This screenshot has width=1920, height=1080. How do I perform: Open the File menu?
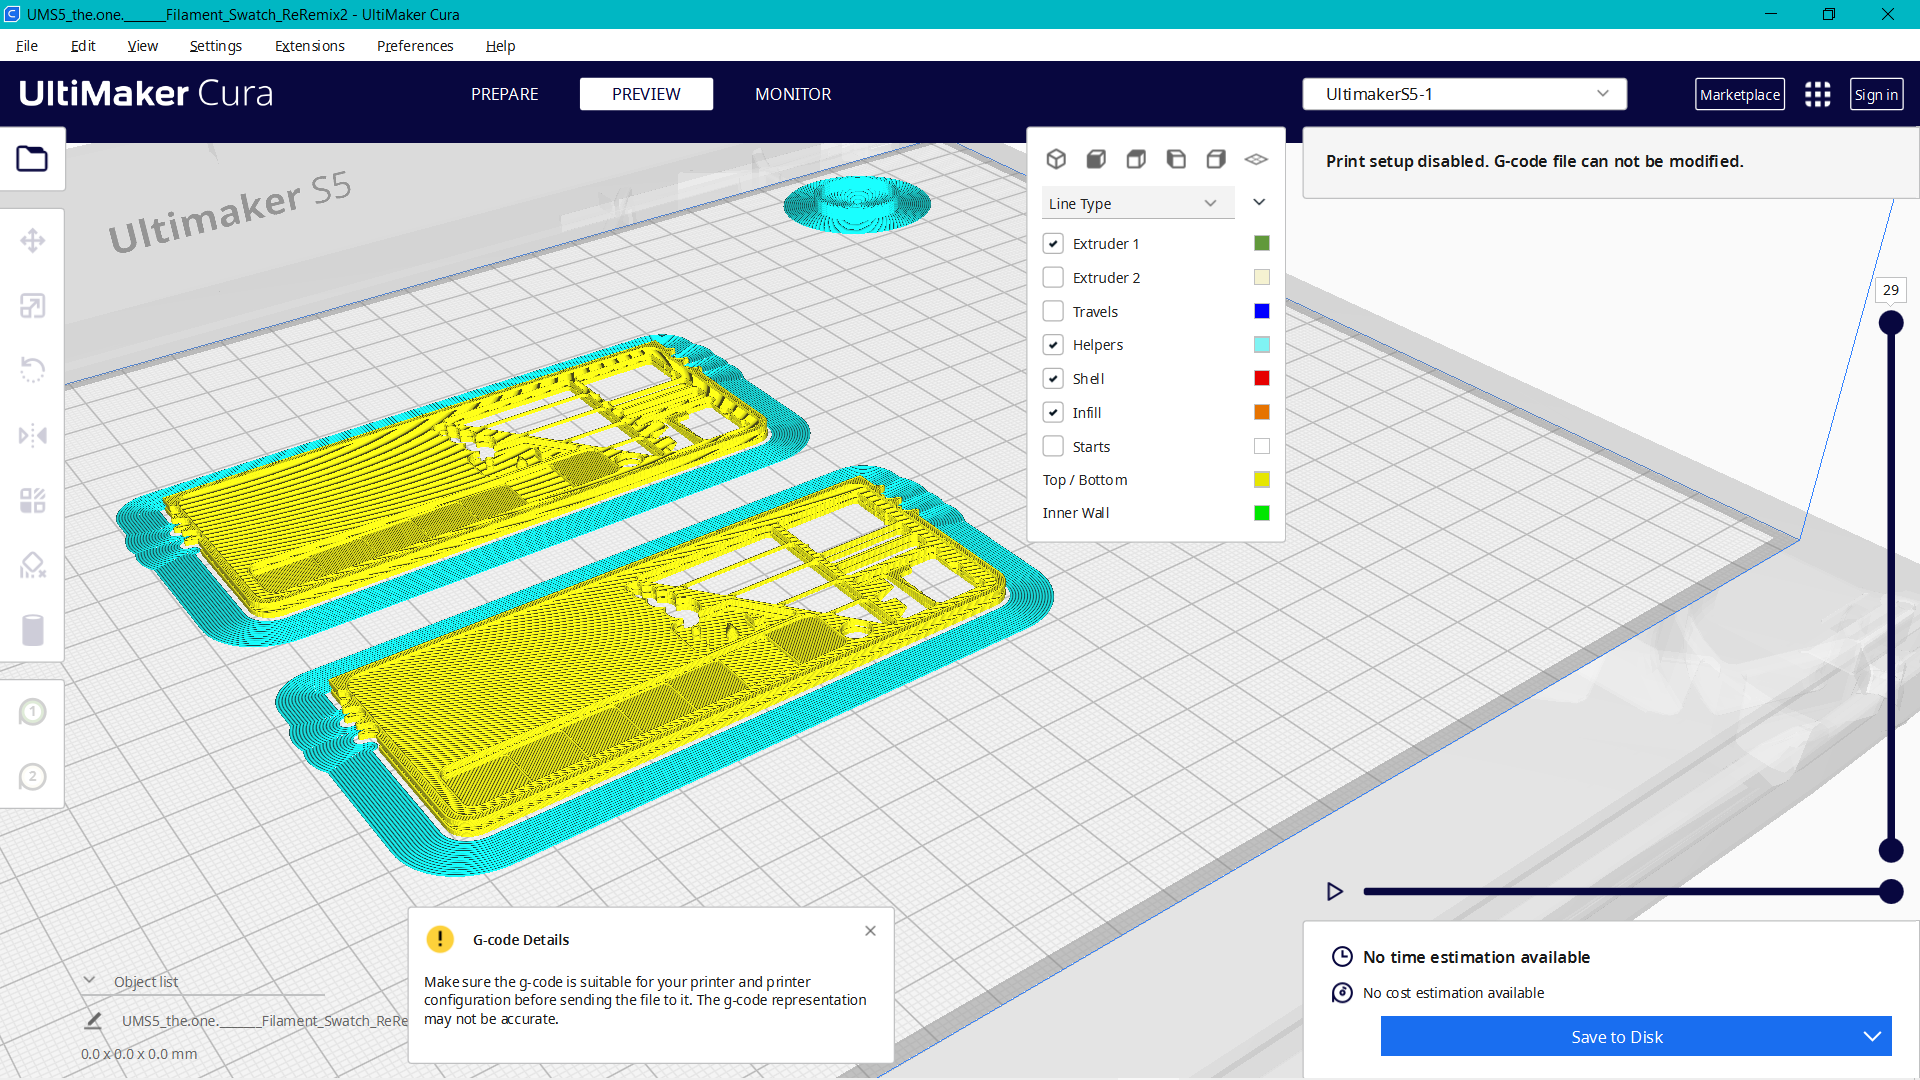pos(27,46)
